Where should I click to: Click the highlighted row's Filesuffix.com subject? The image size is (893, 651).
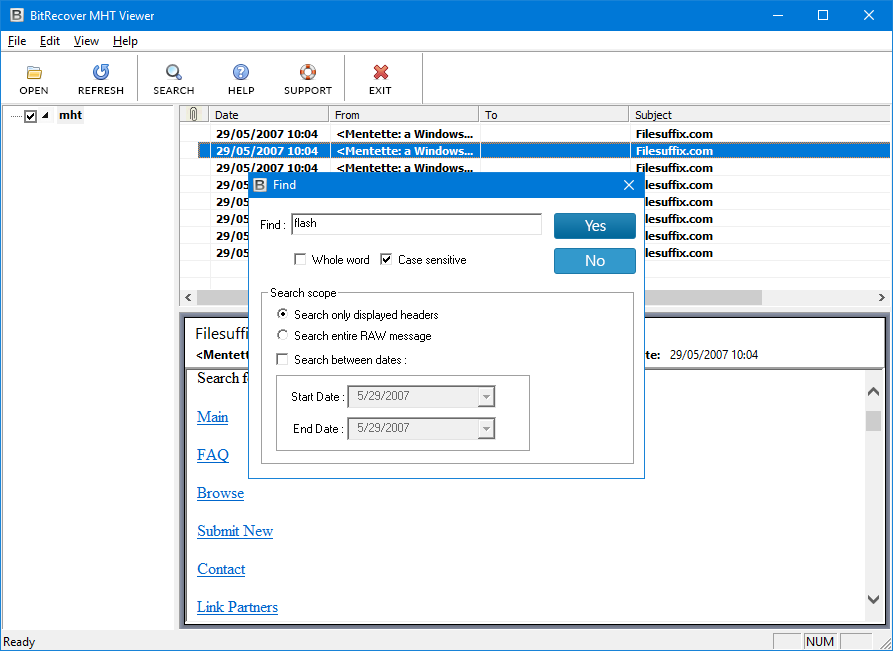pos(674,151)
